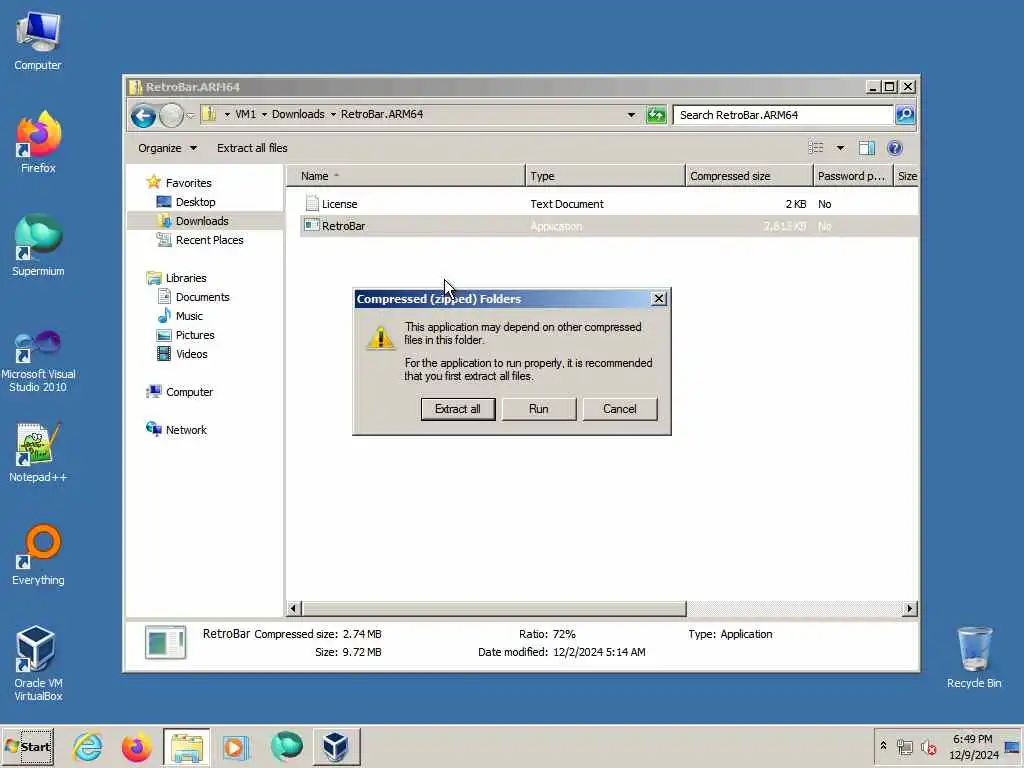Open Supermium from taskbar
This screenshot has height=768, width=1024.
286,746
